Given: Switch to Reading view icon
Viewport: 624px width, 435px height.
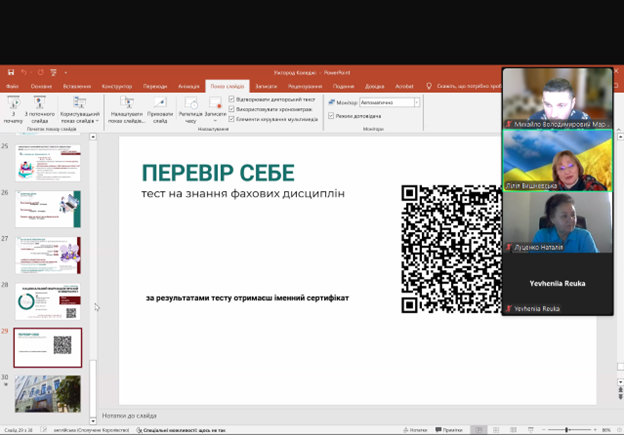Looking at the screenshot, I should click(x=513, y=430).
